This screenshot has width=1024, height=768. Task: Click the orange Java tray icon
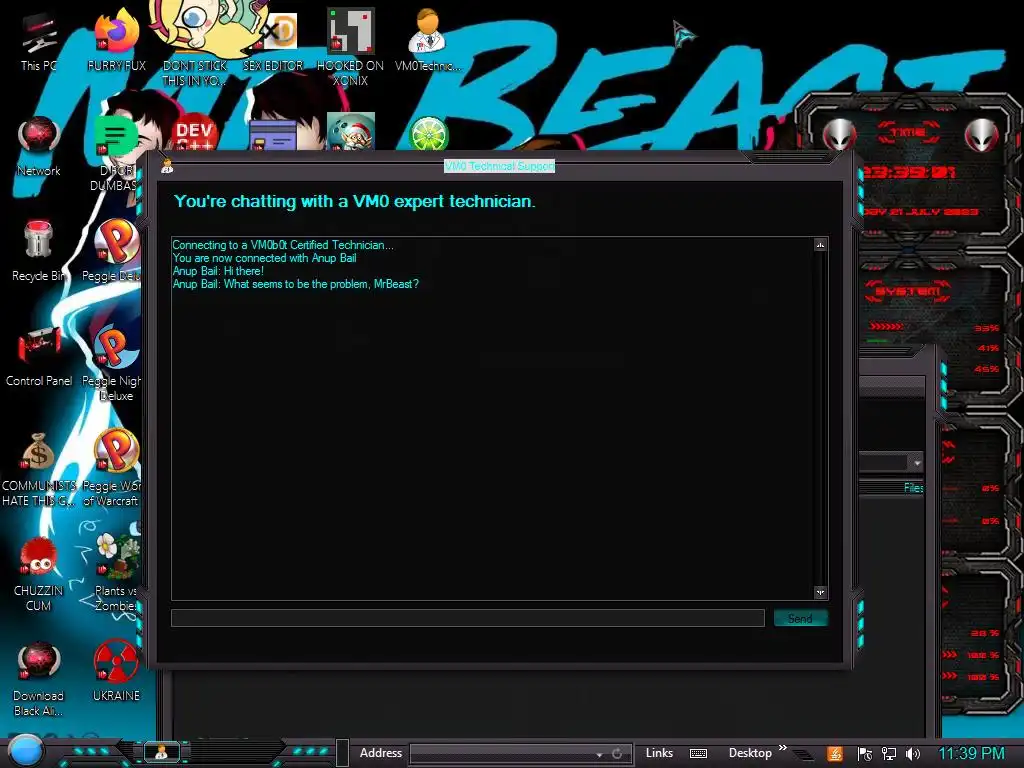pos(835,754)
